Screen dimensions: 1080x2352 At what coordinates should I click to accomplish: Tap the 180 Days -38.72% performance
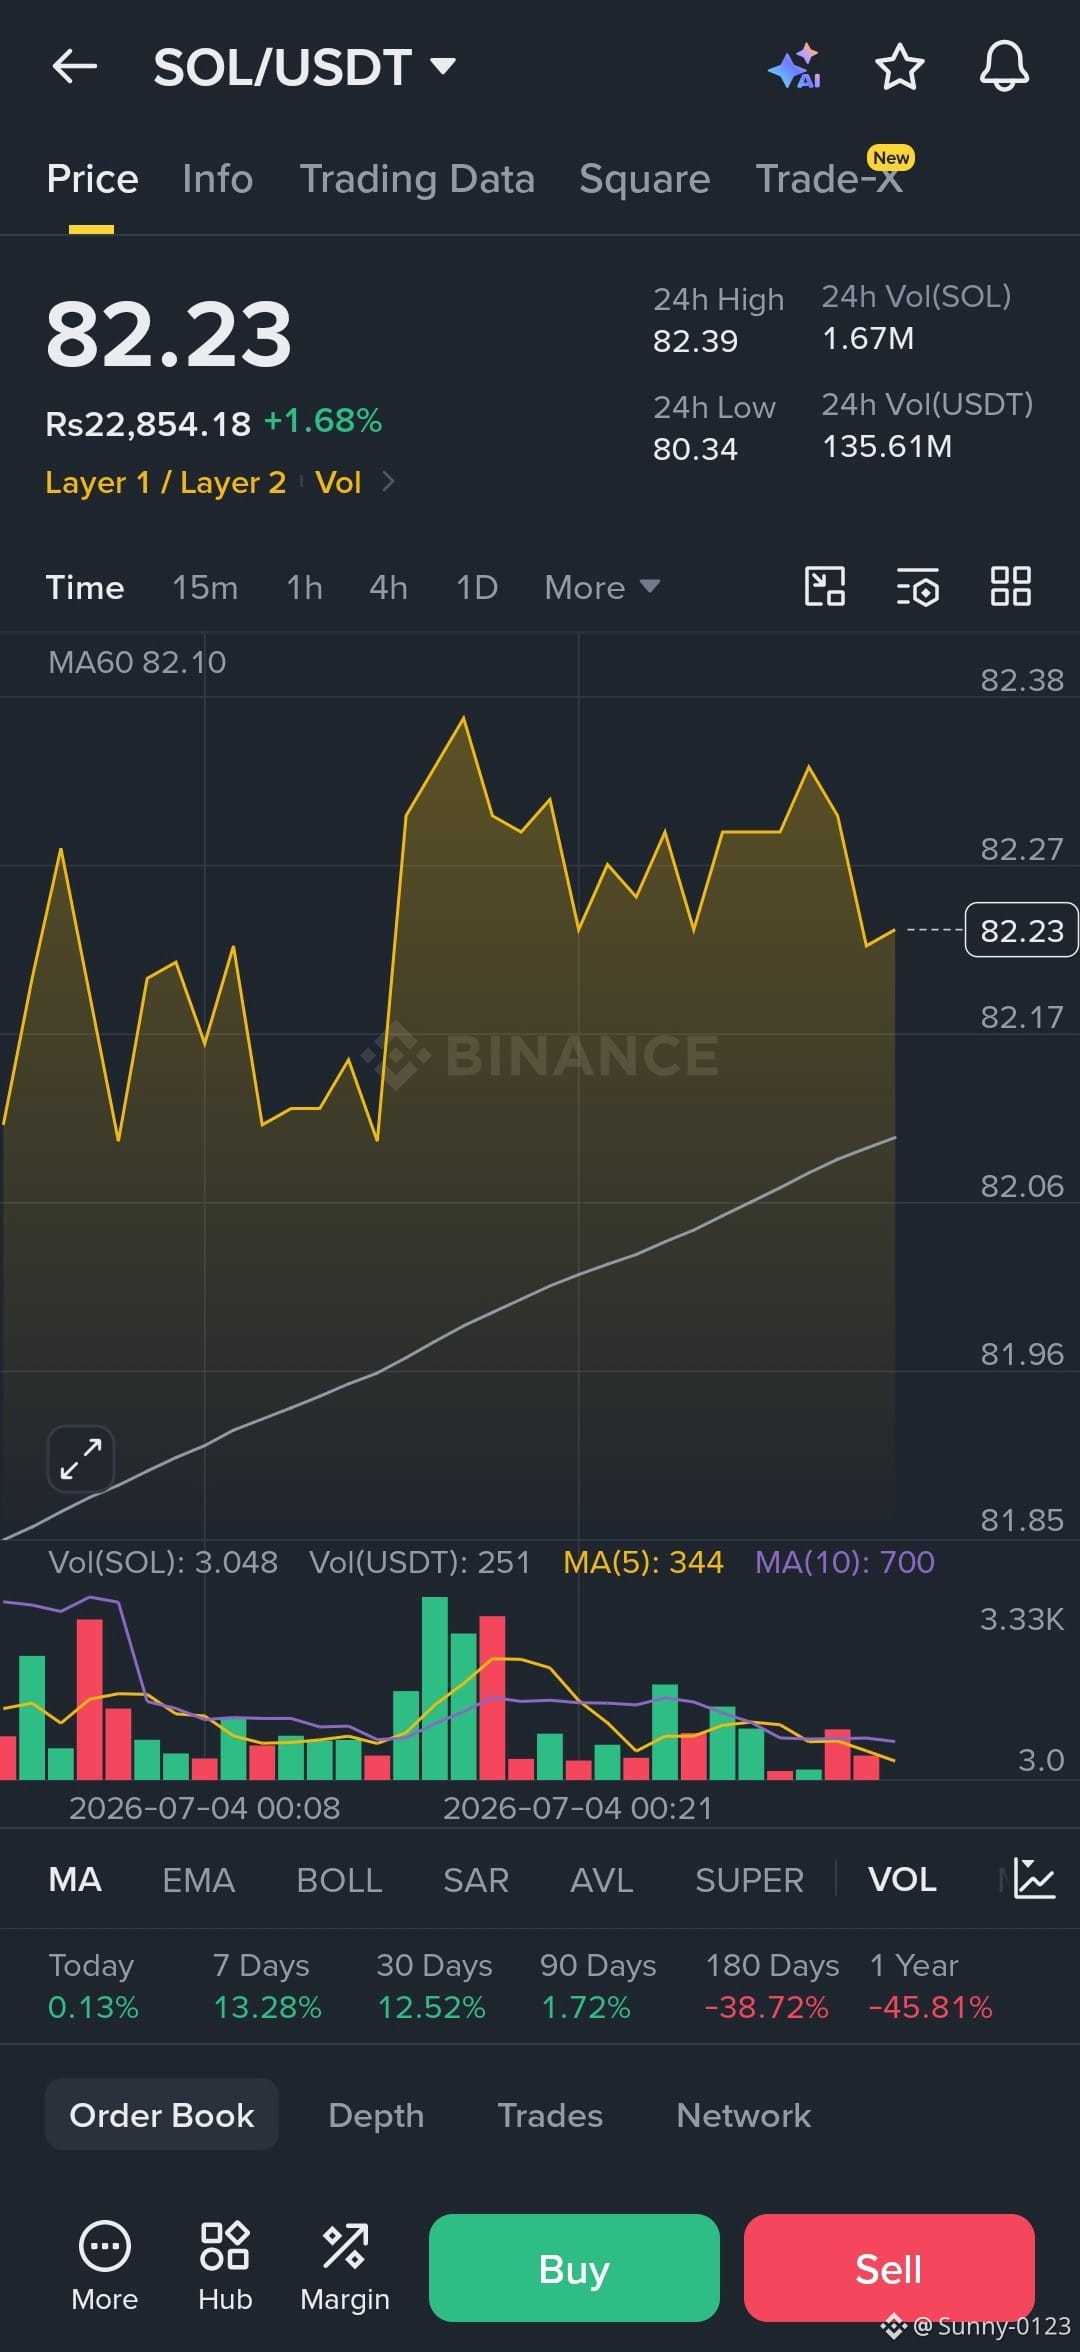click(x=772, y=1986)
